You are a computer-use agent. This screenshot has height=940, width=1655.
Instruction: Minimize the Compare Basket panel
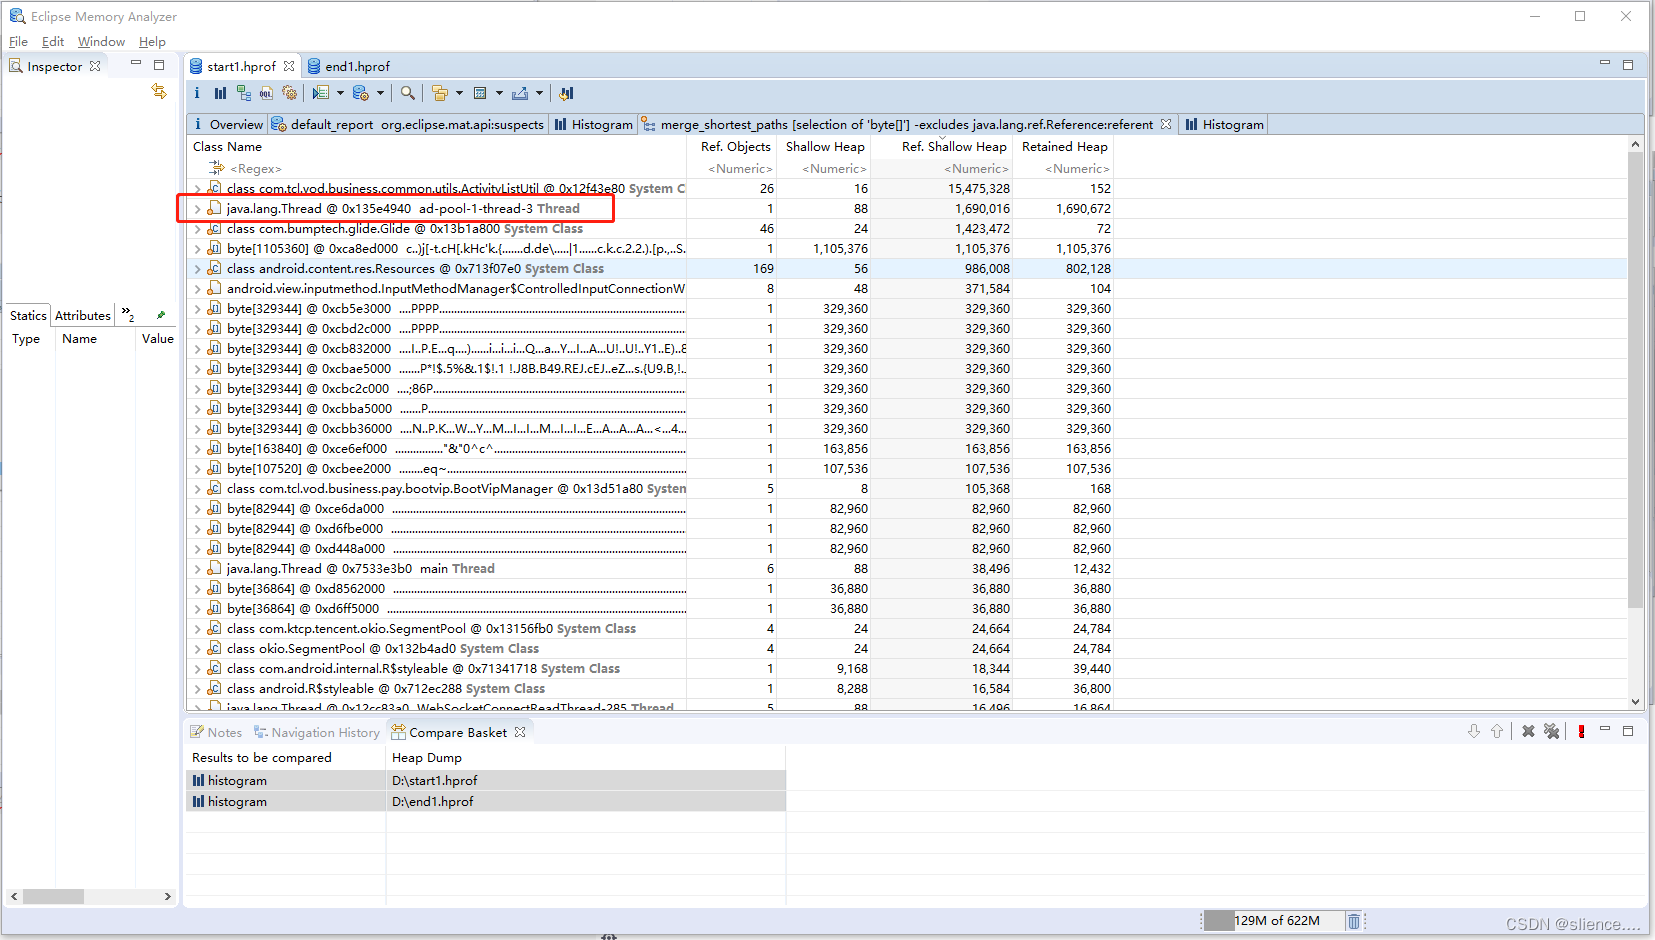1605,730
